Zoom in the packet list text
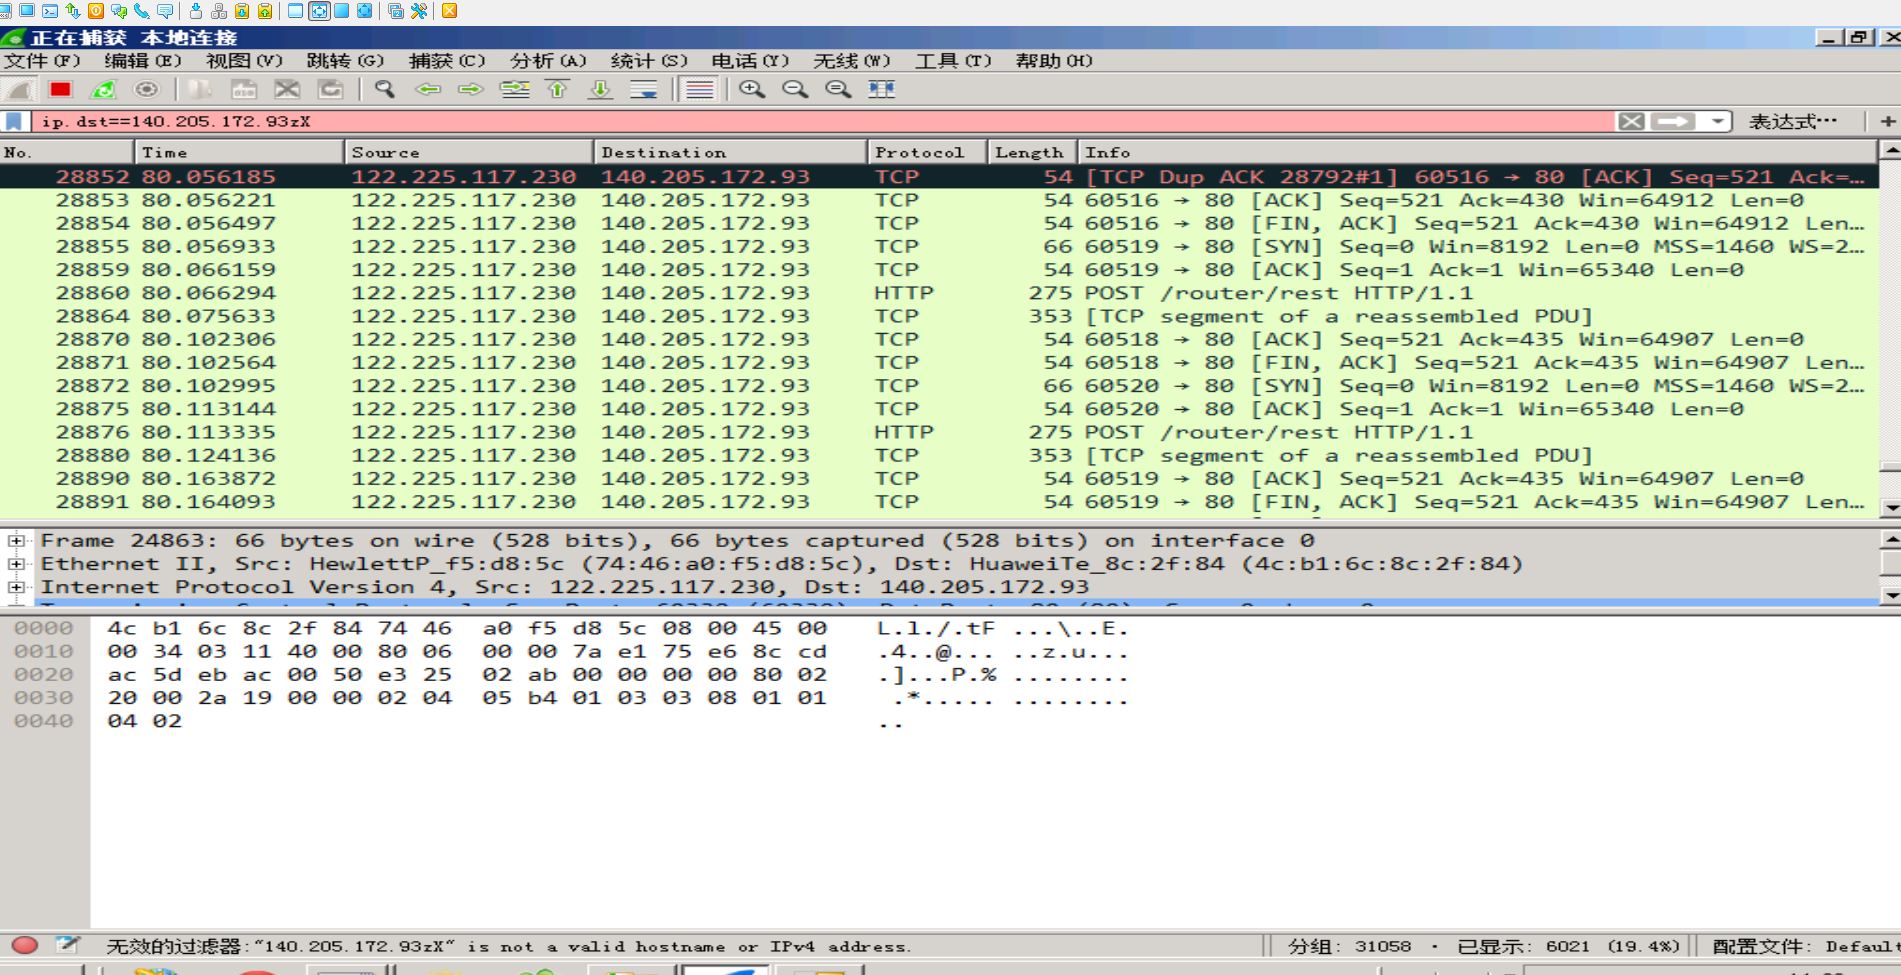 [x=750, y=89]
